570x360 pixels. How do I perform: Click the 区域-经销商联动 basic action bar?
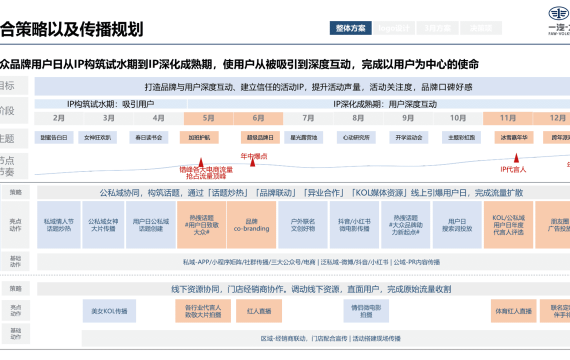(x=326, y=338)
